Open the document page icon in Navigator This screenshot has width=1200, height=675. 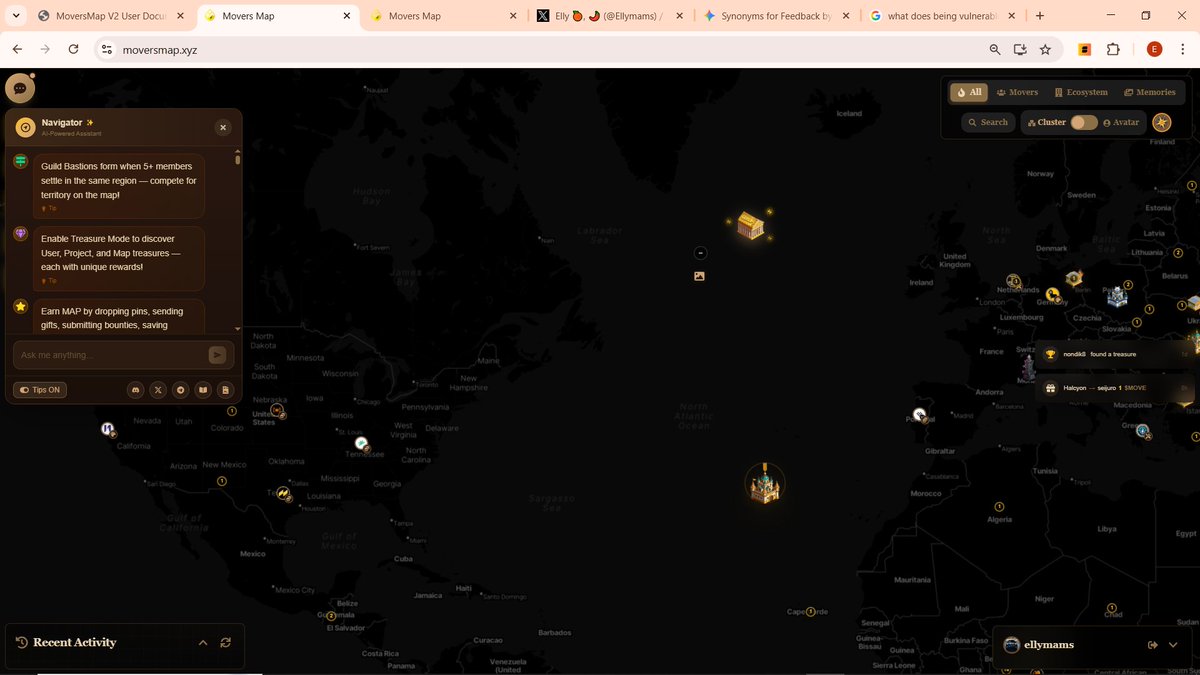(x=226, y=390)
